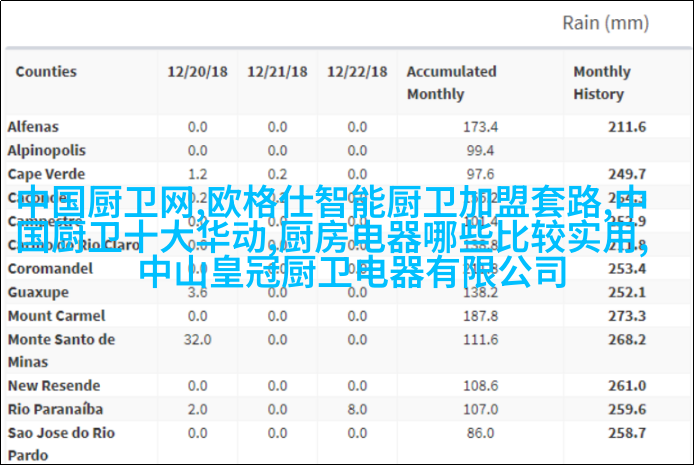This screenshot has width=695, height=466.
Task: Click the 108.6 value for New Resende
Action: [480, 386]
